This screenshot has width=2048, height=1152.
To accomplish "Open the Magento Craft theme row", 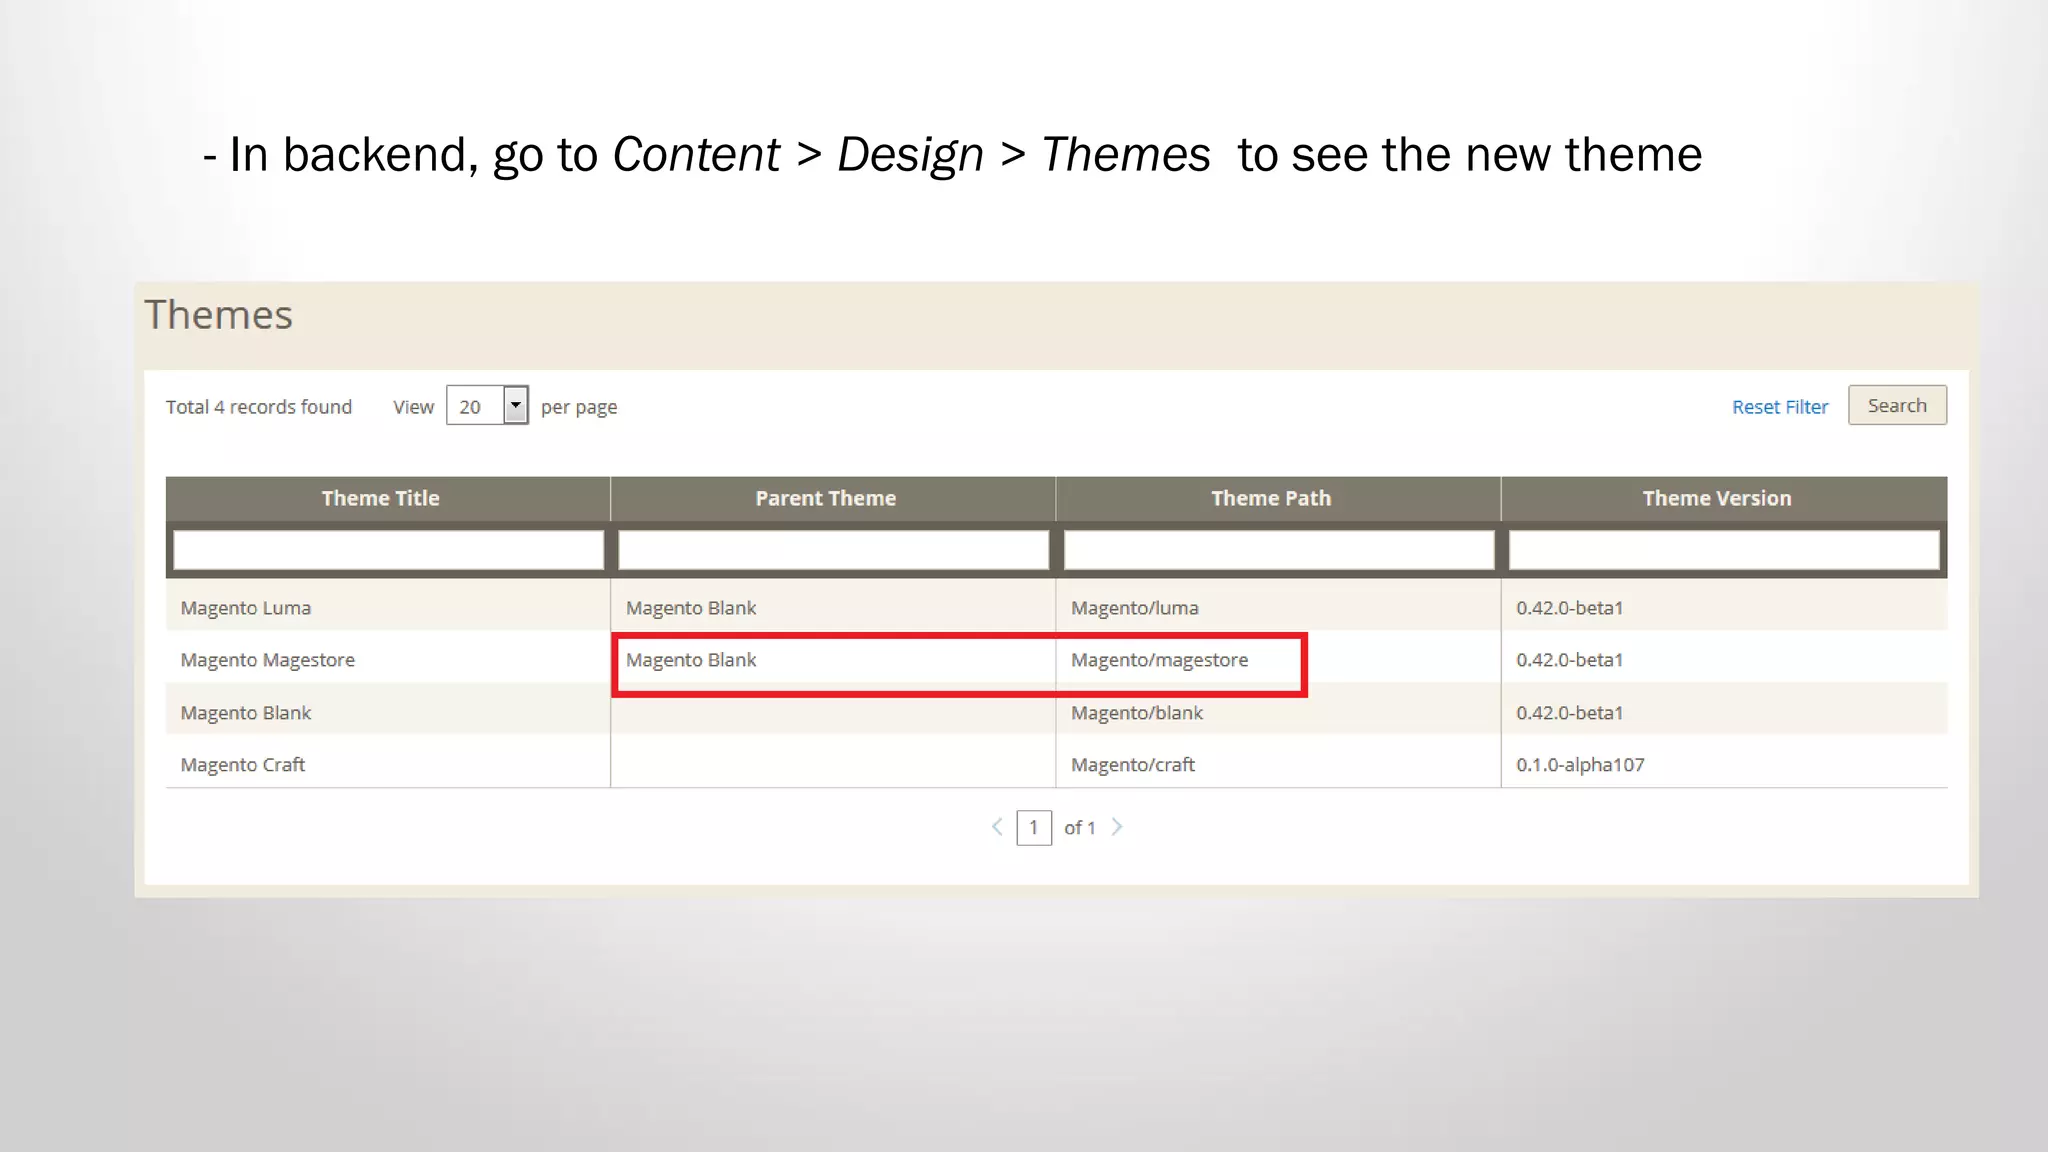I will [1056, 764].
